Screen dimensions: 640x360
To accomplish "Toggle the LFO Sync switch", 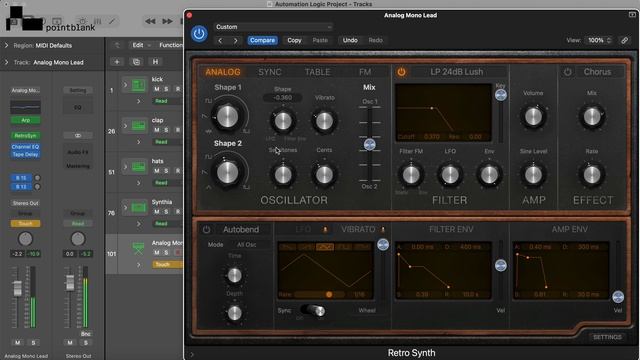I will [x=313, y=310].
